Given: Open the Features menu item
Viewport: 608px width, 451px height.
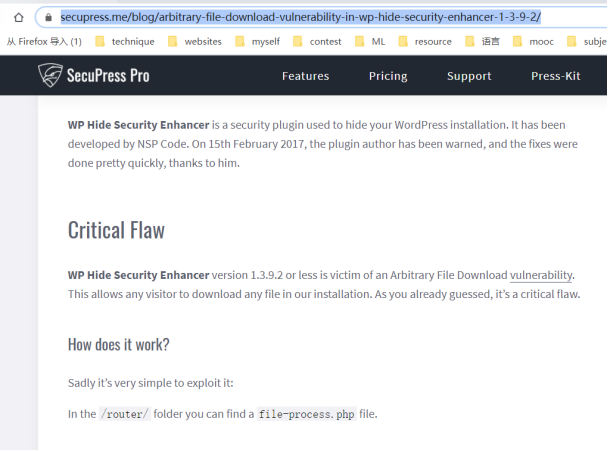Looking at the screenshot, I should 306,76.
